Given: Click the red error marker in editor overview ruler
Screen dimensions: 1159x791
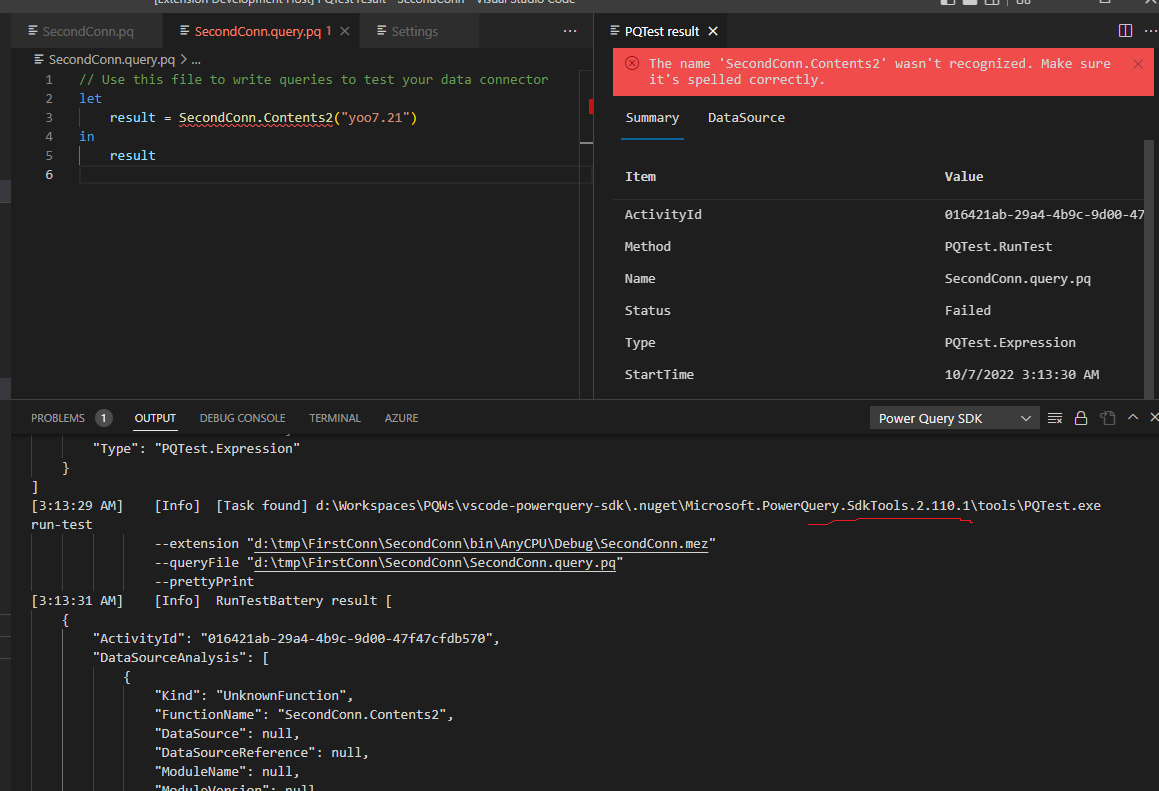Looking at the screenshot, I should point(591,106).
